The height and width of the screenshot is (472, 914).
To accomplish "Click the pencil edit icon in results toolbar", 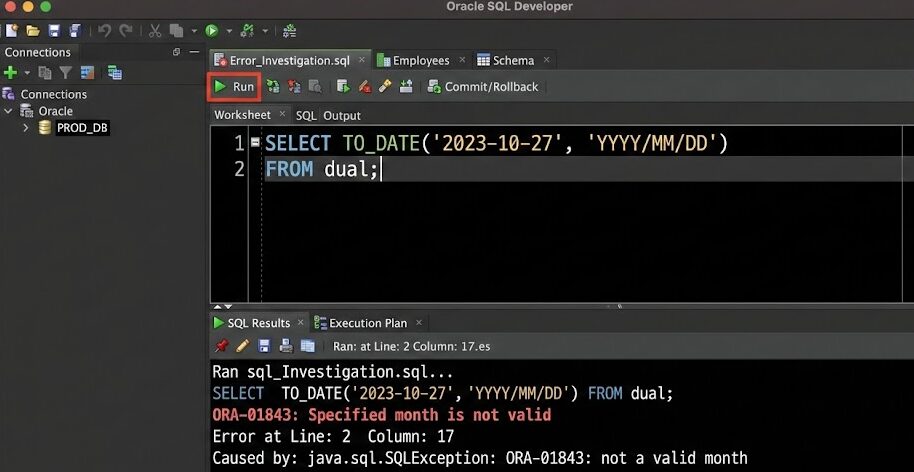I will [x=242, y=346].
